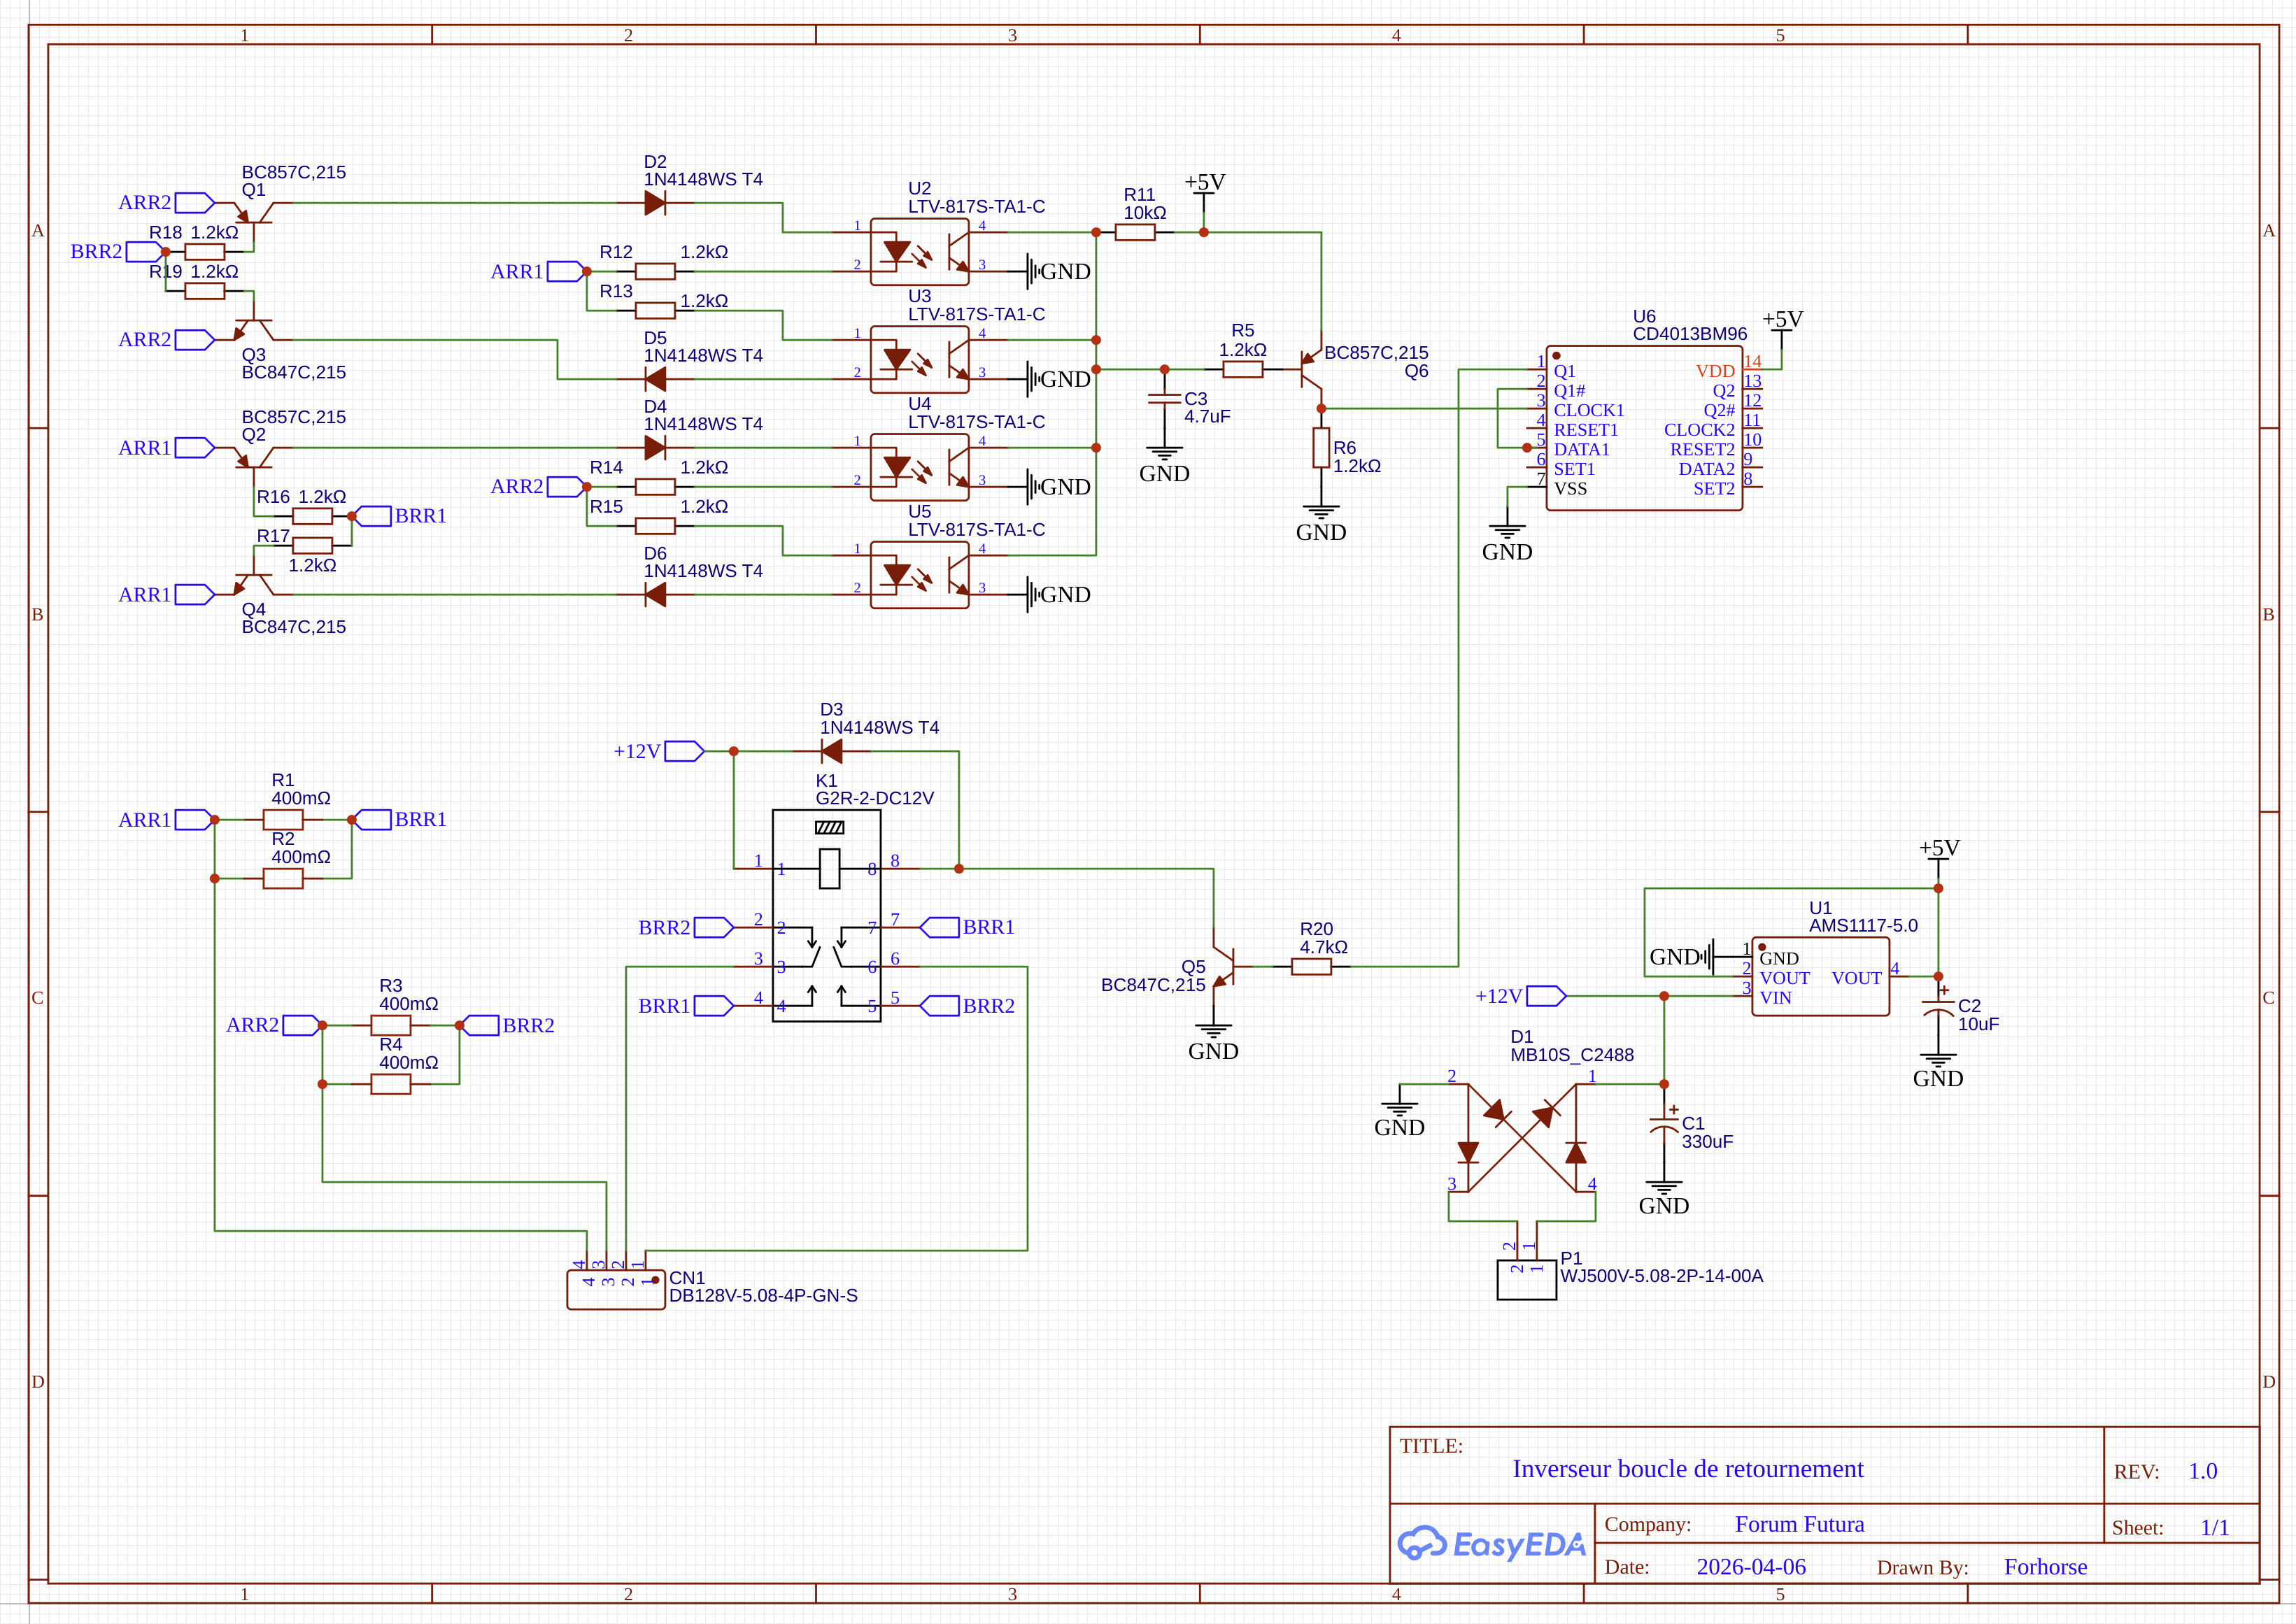Select the Q1 PNP transistor symbol
2296x1624 pixels.
pos(254,213)
